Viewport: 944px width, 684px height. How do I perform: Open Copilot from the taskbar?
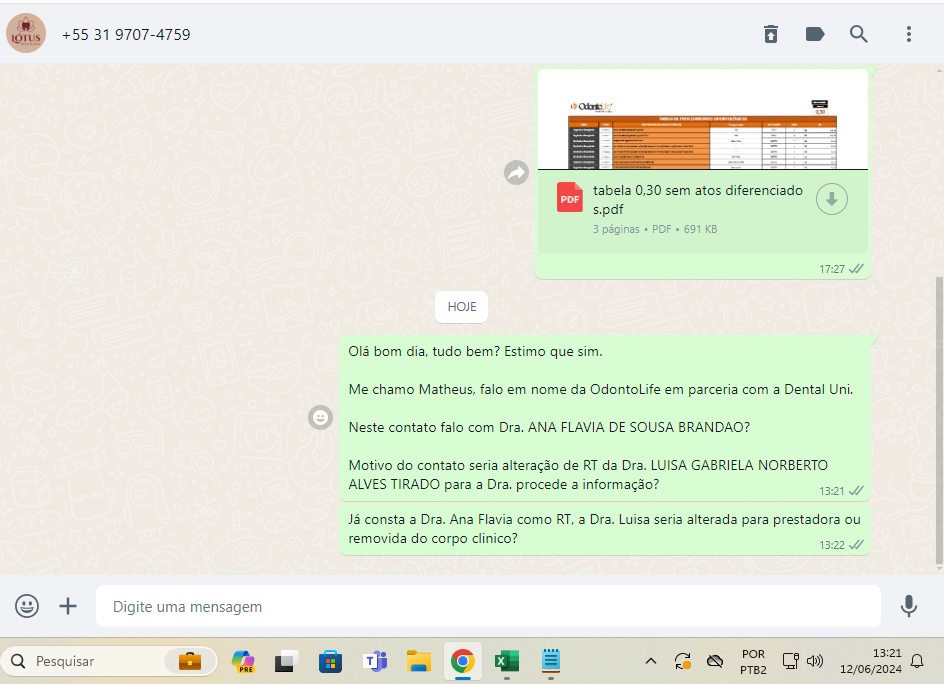tap(243, 662)
